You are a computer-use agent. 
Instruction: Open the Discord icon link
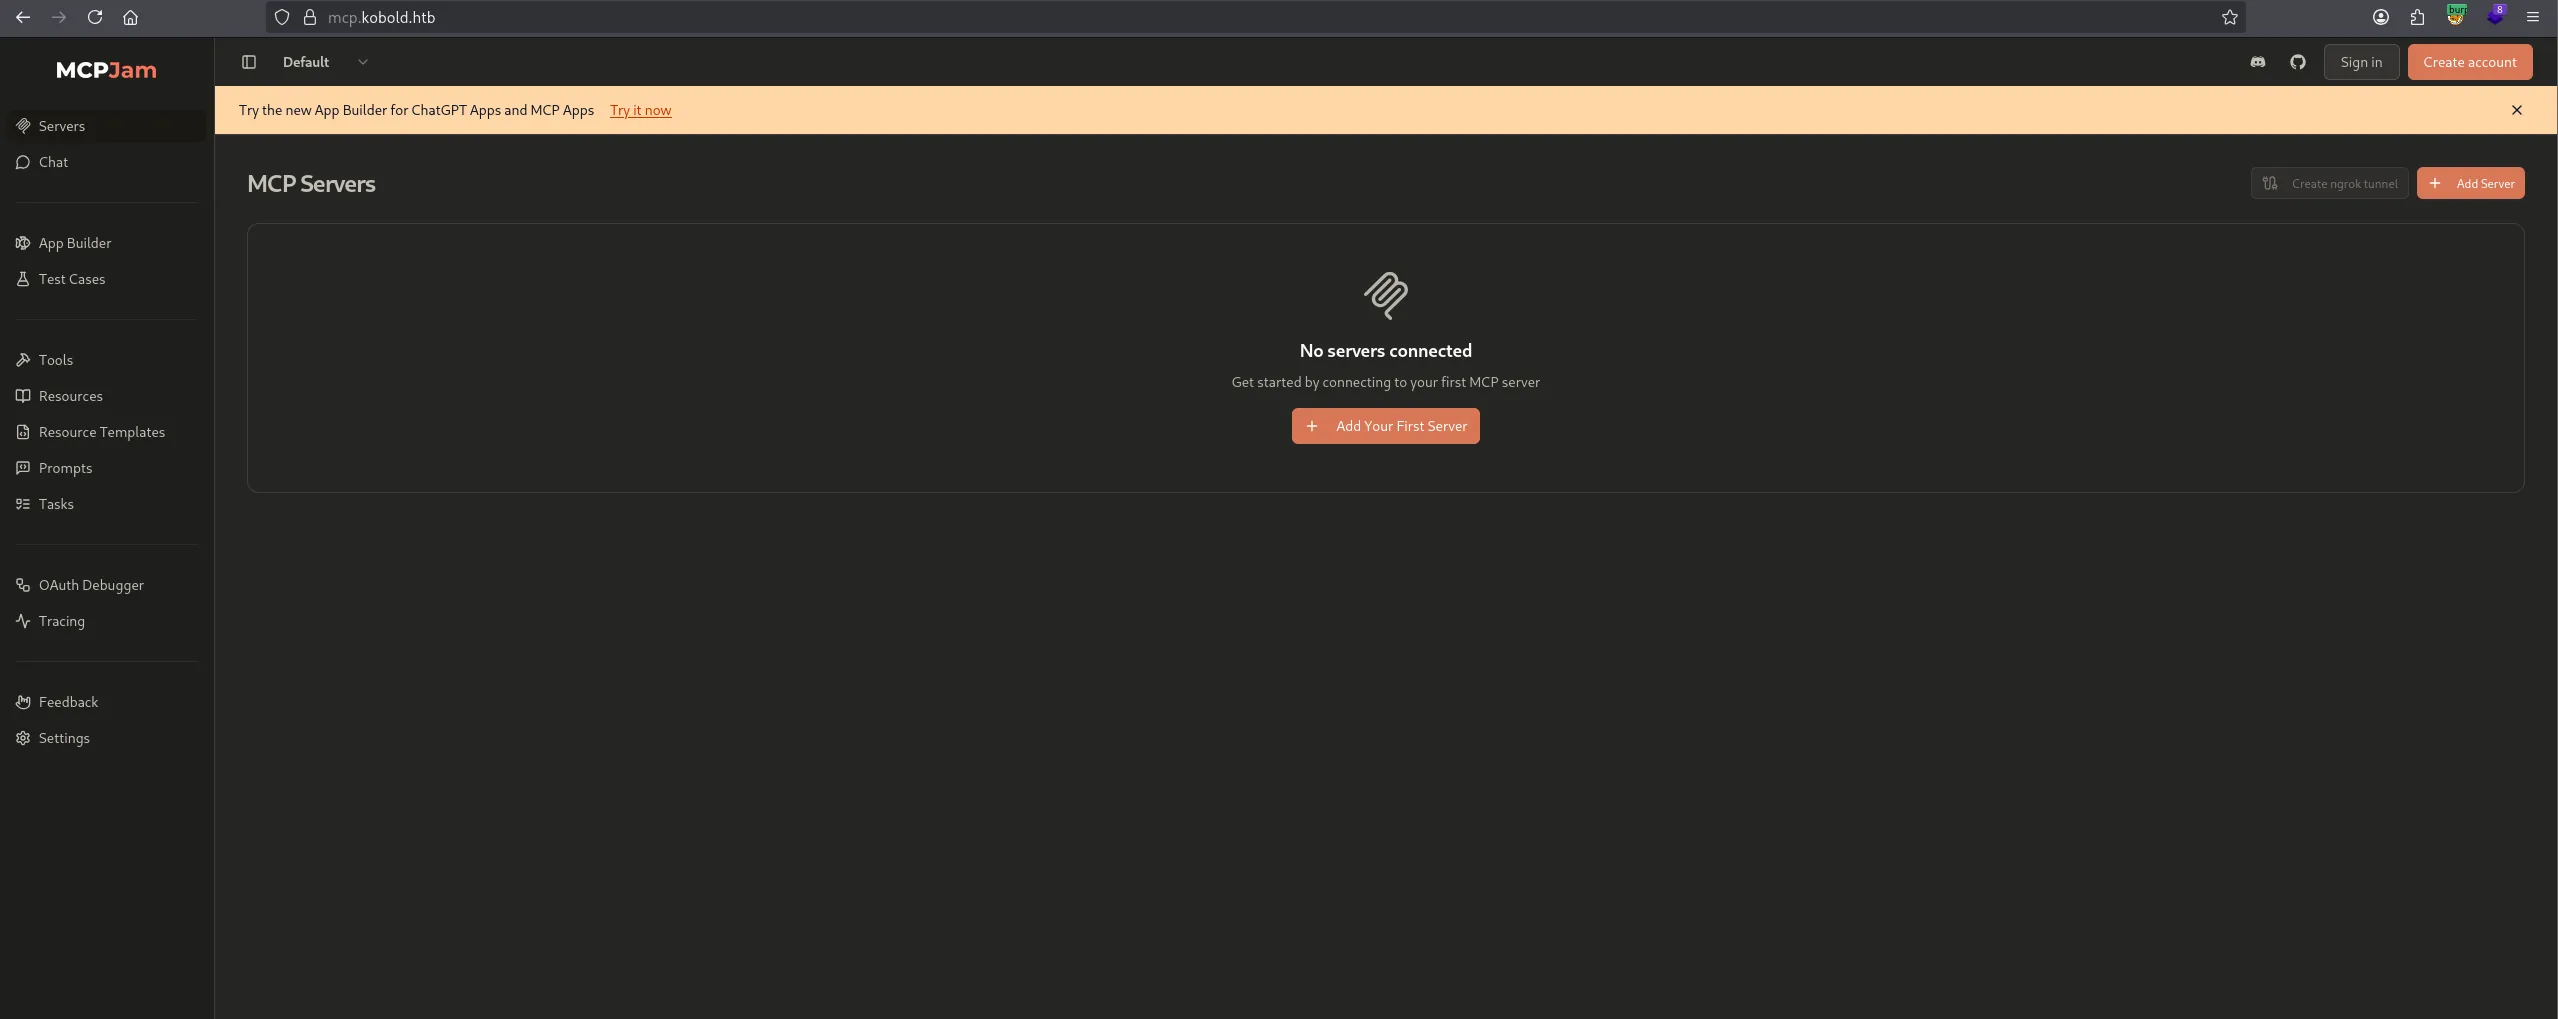(x=2257, y=62)
